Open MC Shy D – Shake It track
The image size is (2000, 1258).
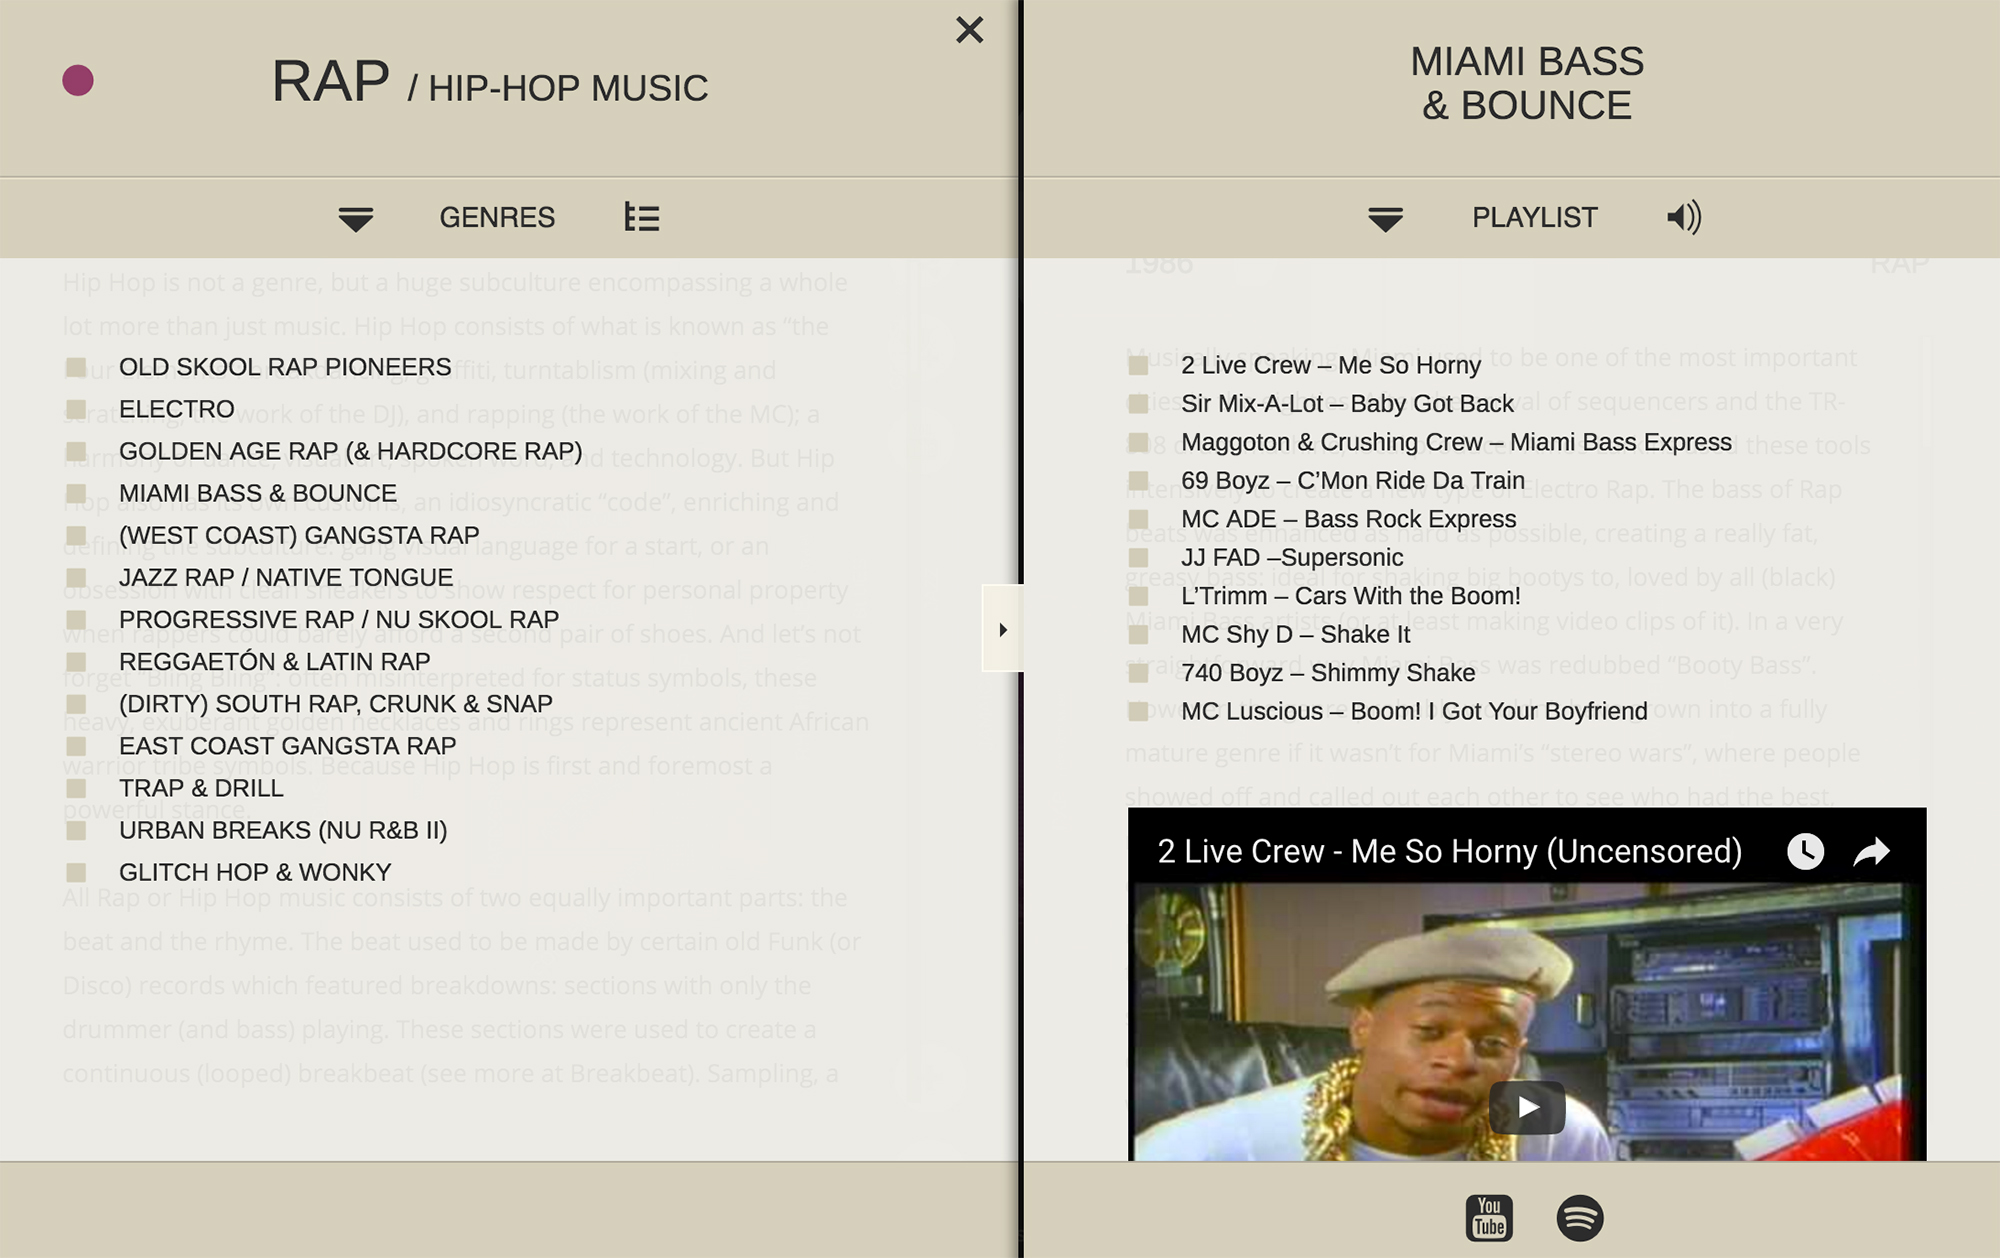coord(1295,634)
